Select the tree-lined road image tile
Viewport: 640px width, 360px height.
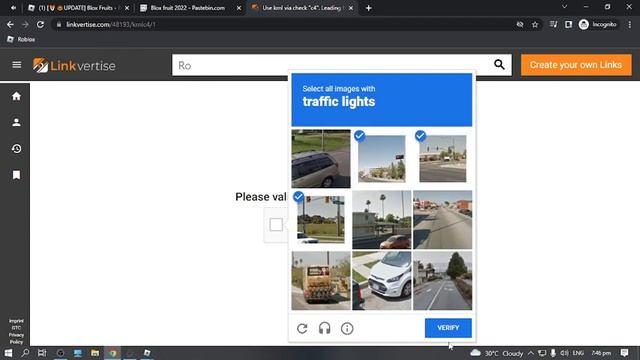click(x=442, y=280)
